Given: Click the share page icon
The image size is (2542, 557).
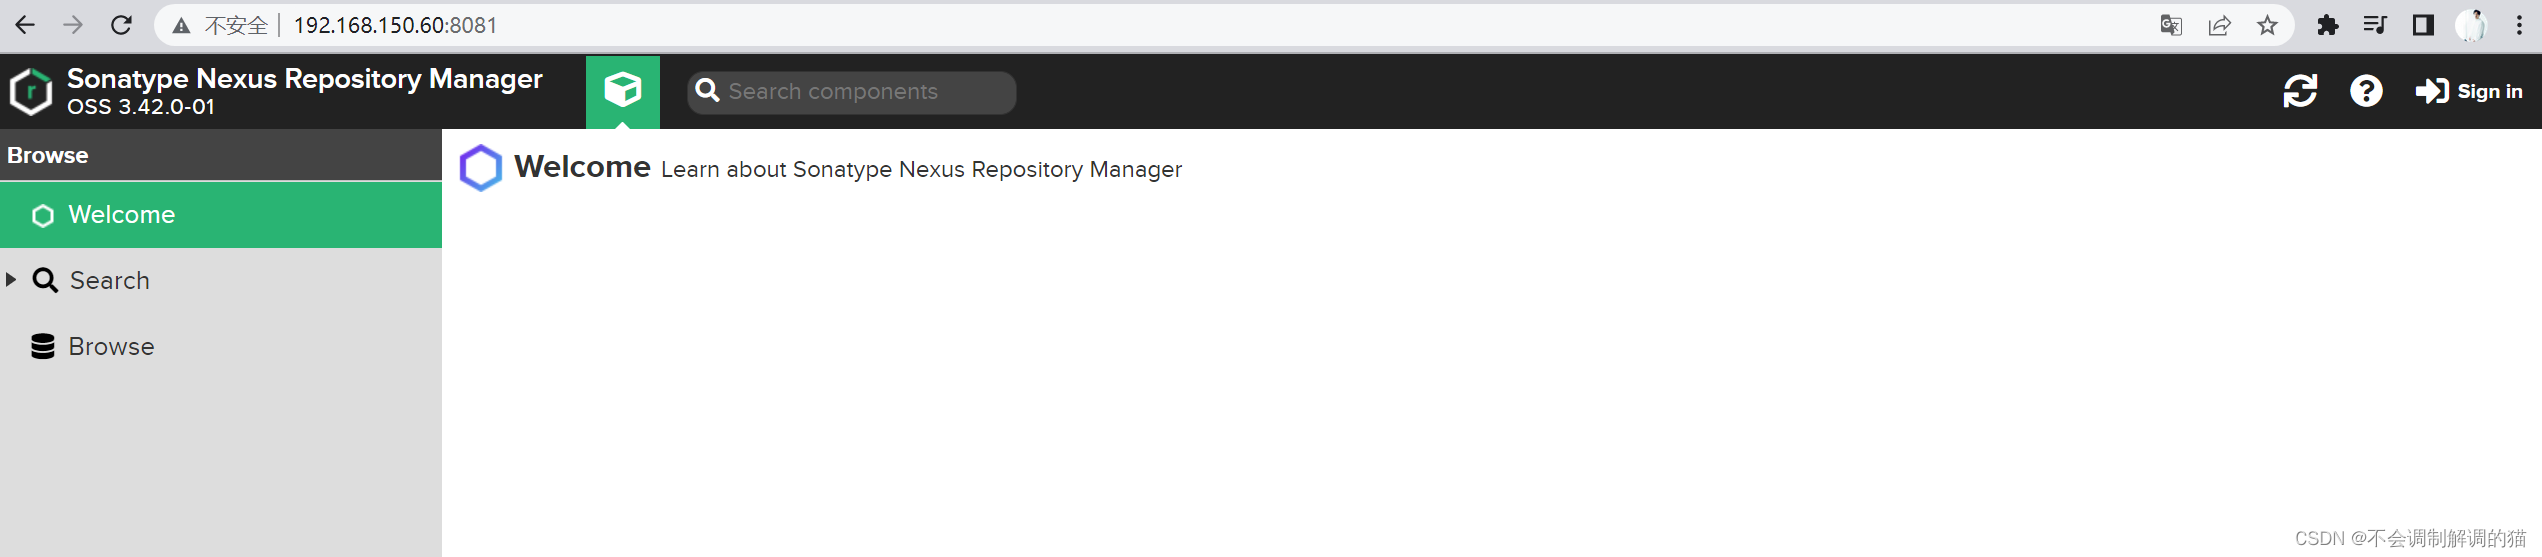Looking at the screenshot, I should click(2219, 25).
